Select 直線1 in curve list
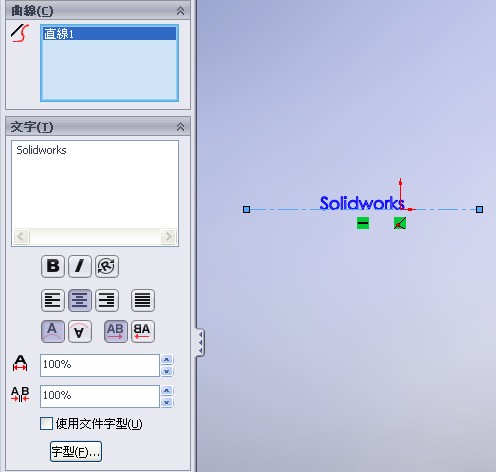The height and width of the screenshot is (472, 496). [109, 34]
